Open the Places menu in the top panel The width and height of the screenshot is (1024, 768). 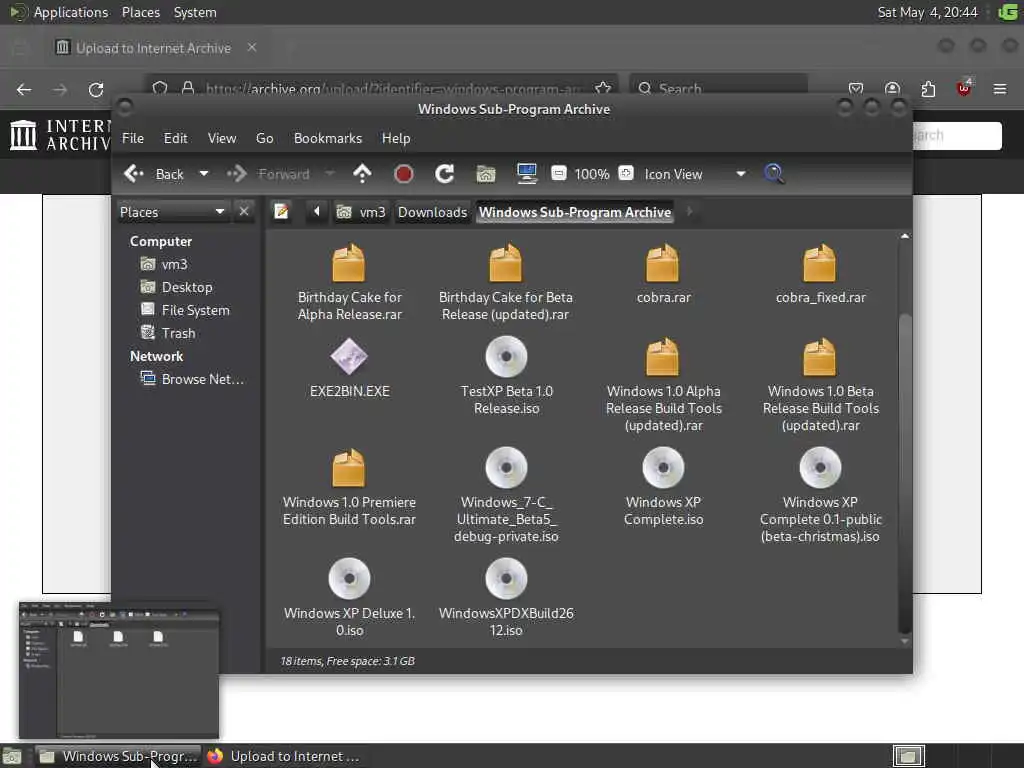tap(140, 12)
